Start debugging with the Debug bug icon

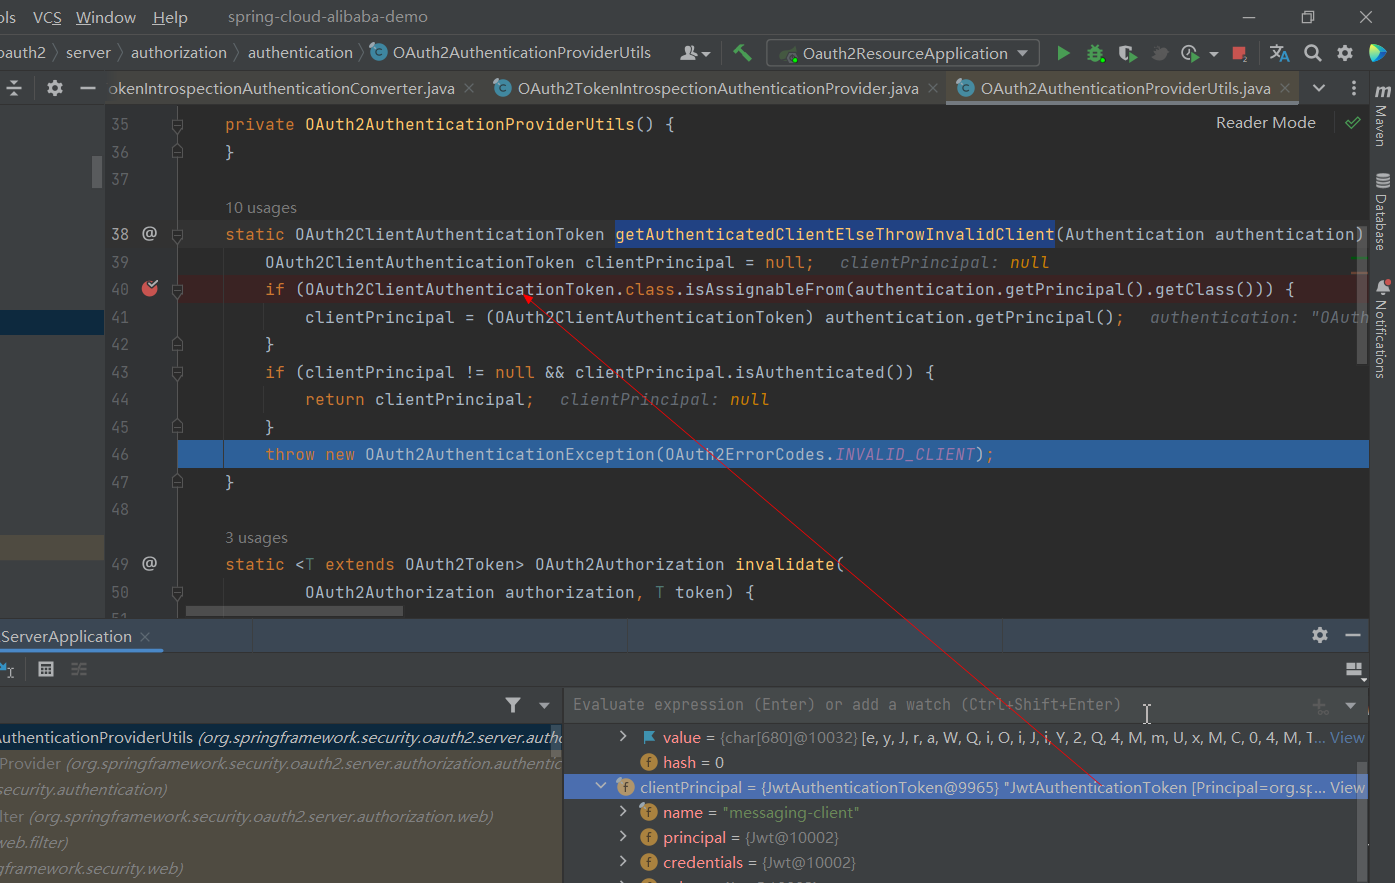[x=1095, y=53]
